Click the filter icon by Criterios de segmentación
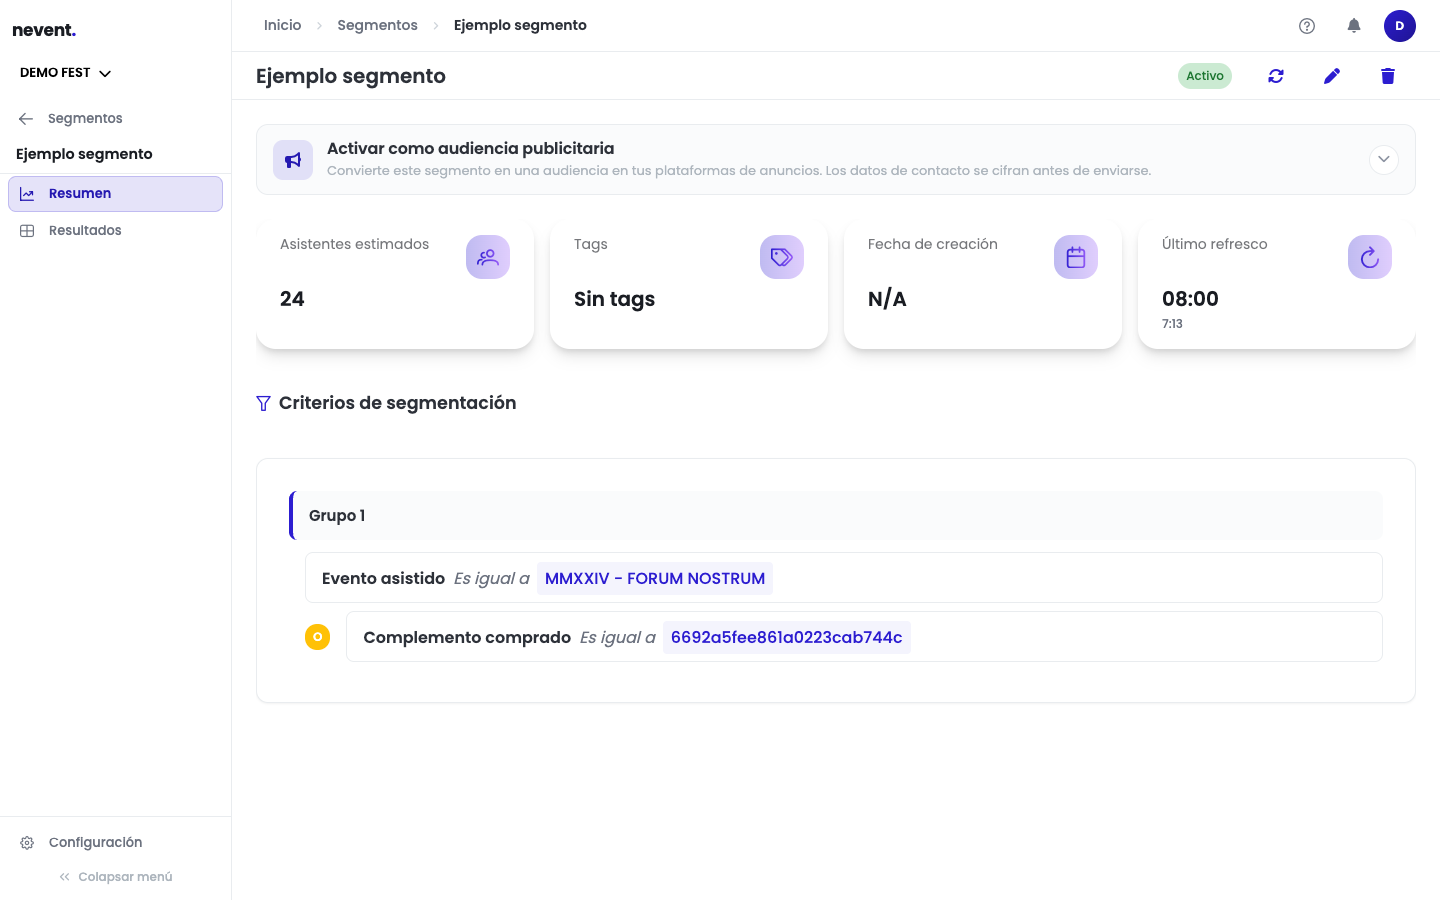 pos(263,403)
